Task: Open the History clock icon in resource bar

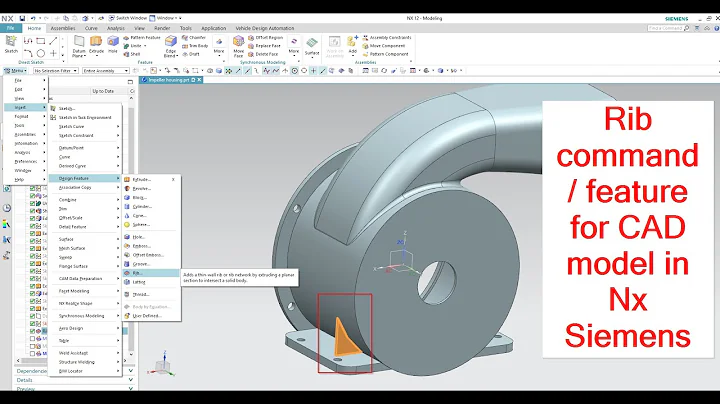Action: point(6,208)
